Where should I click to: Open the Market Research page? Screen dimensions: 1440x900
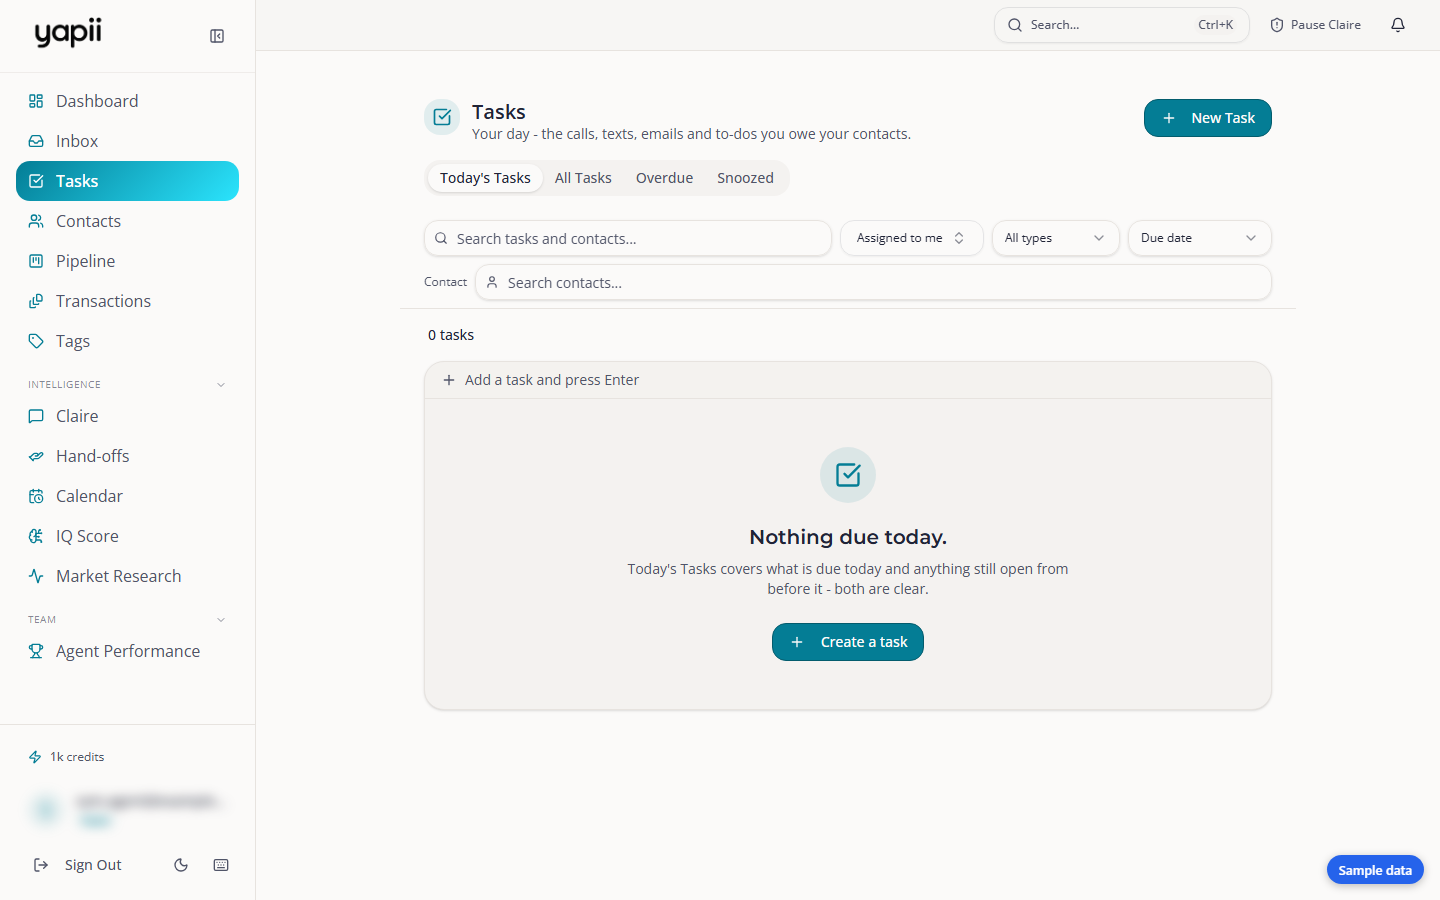pos(127,576)
